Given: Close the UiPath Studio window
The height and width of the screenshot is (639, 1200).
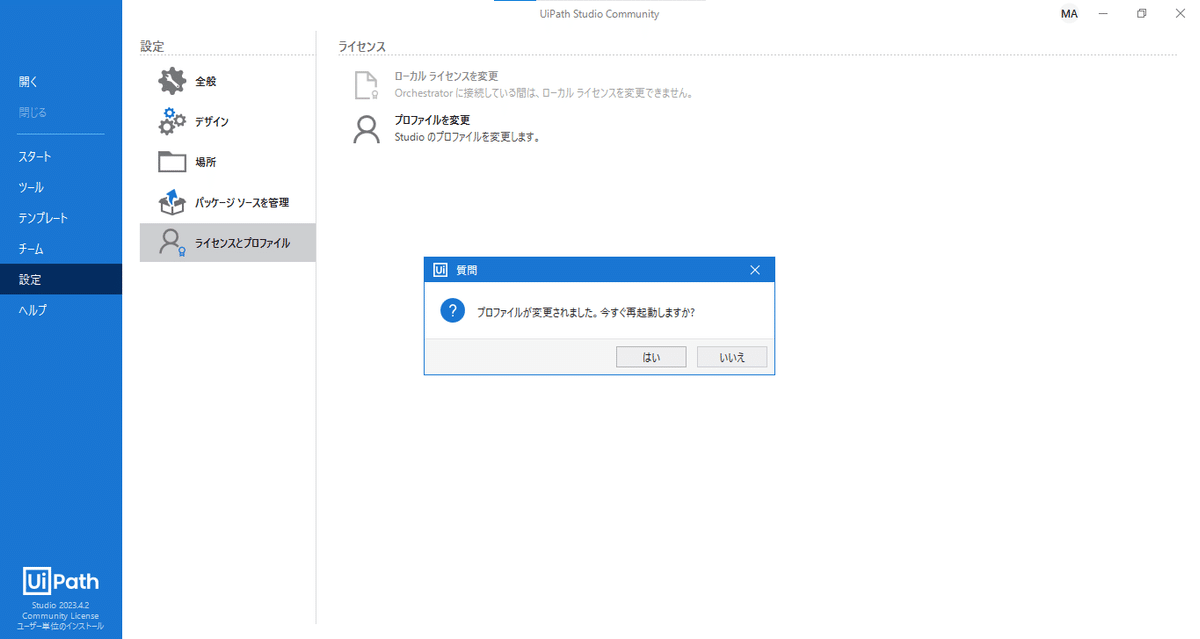Looking at the screenshot, I should [1180, 14].
